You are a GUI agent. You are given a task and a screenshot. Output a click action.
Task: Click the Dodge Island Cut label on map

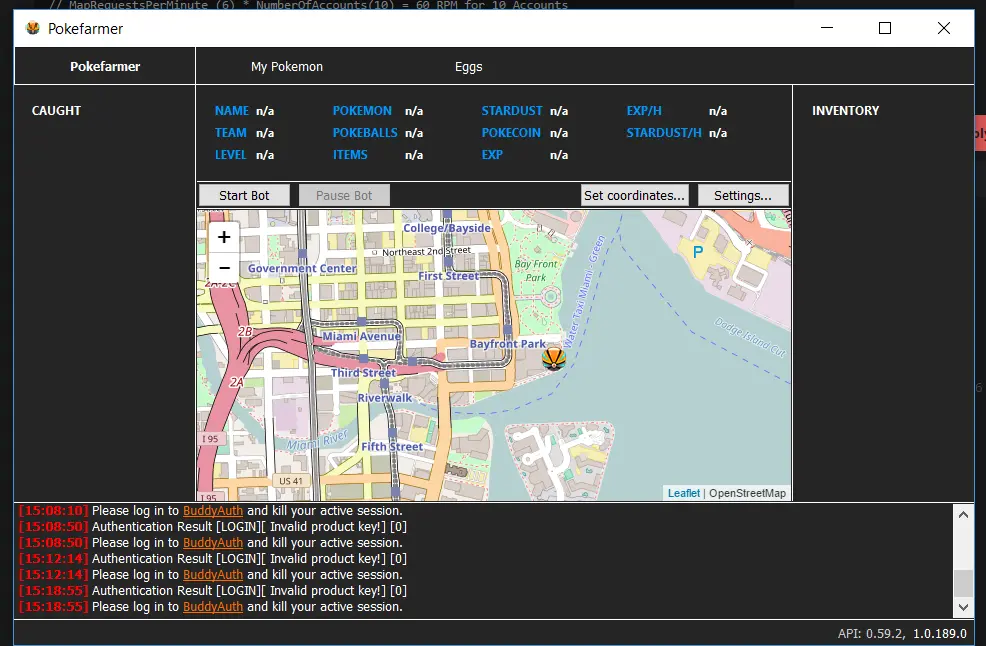coord(750,338)
